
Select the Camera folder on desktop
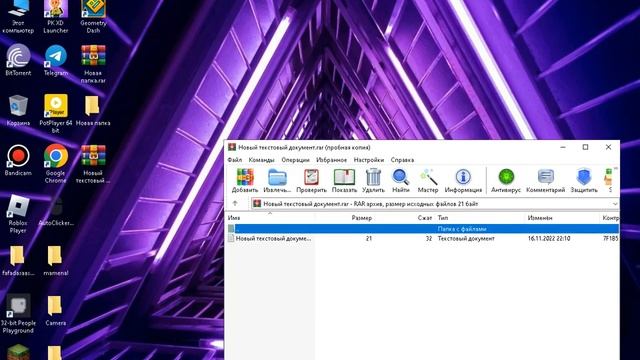pos(56,310)
